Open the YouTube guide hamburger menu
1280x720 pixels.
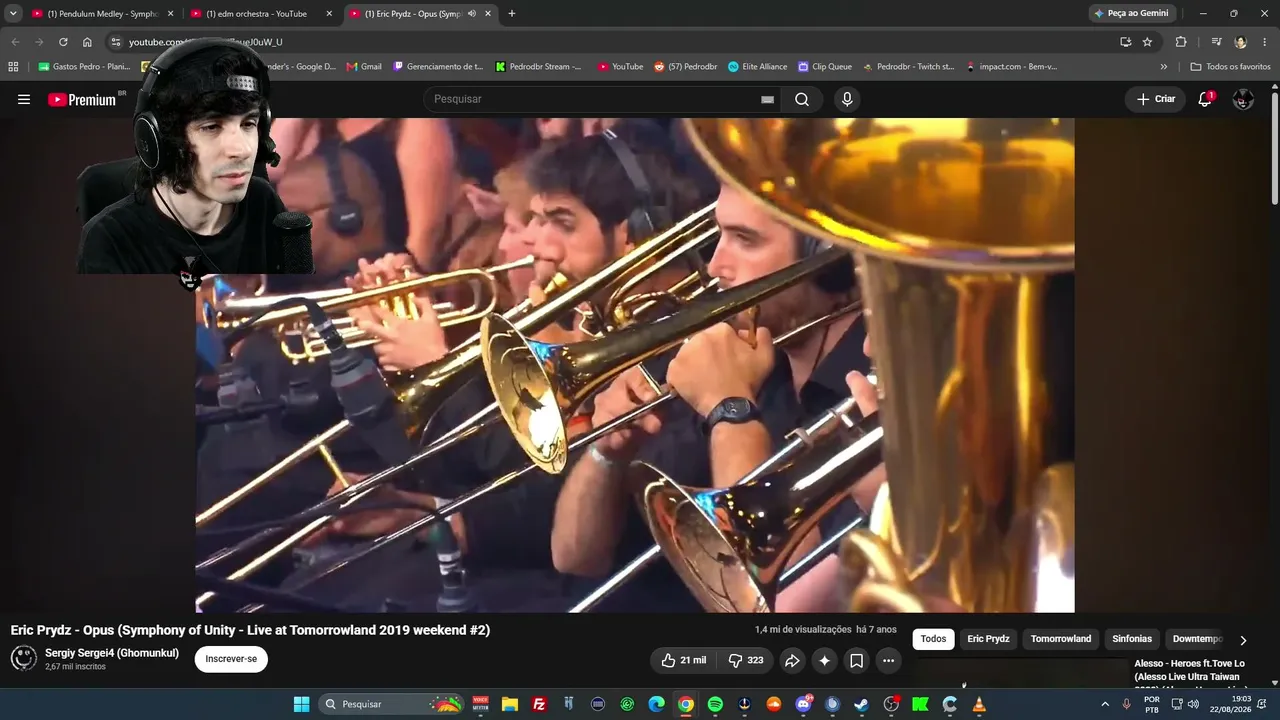24,99
